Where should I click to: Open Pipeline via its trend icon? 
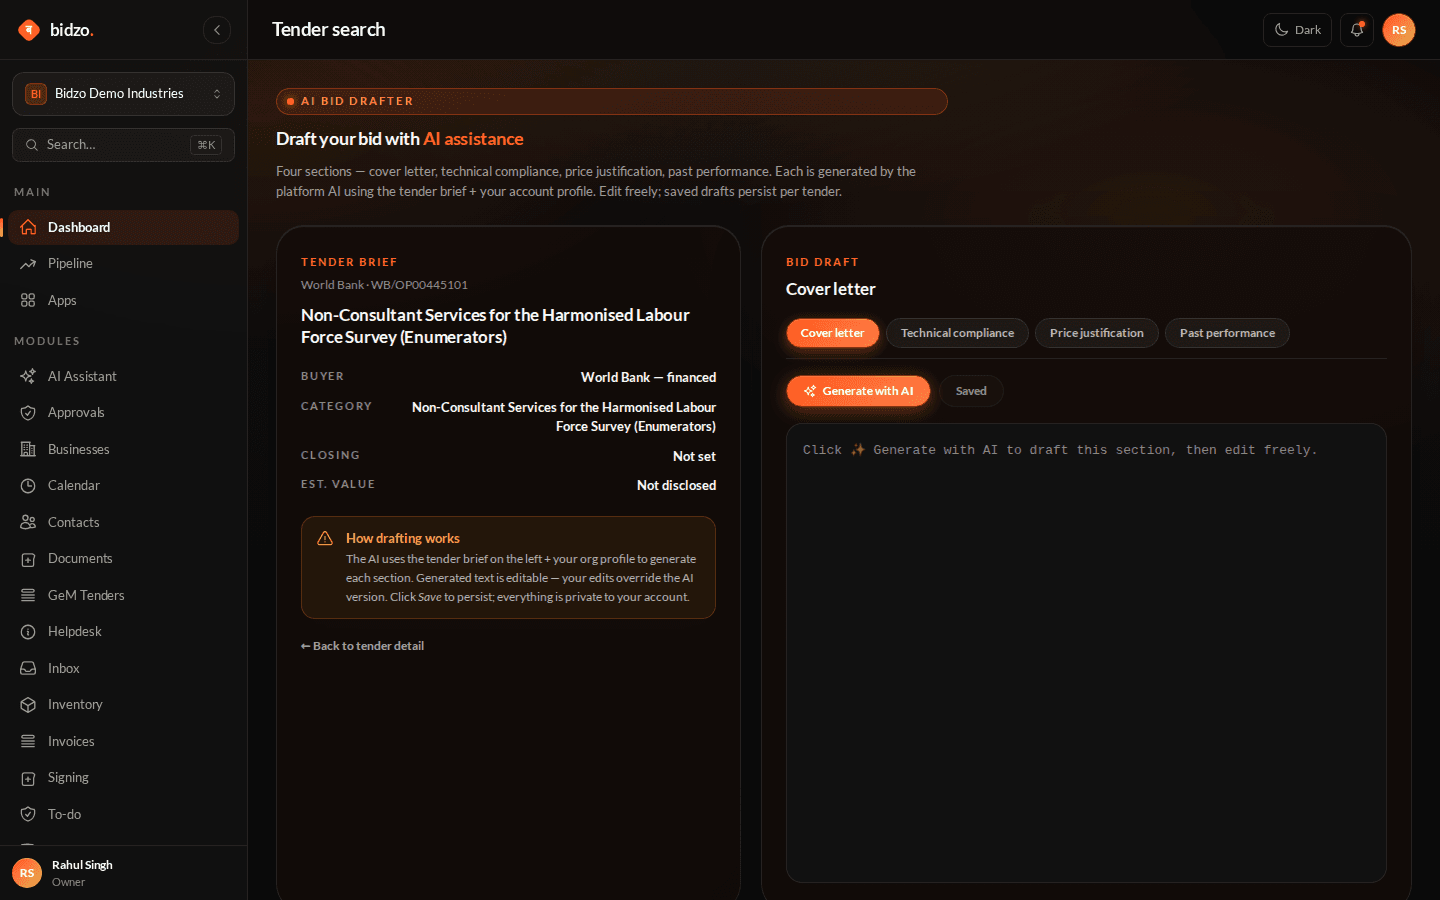[28, 264]
